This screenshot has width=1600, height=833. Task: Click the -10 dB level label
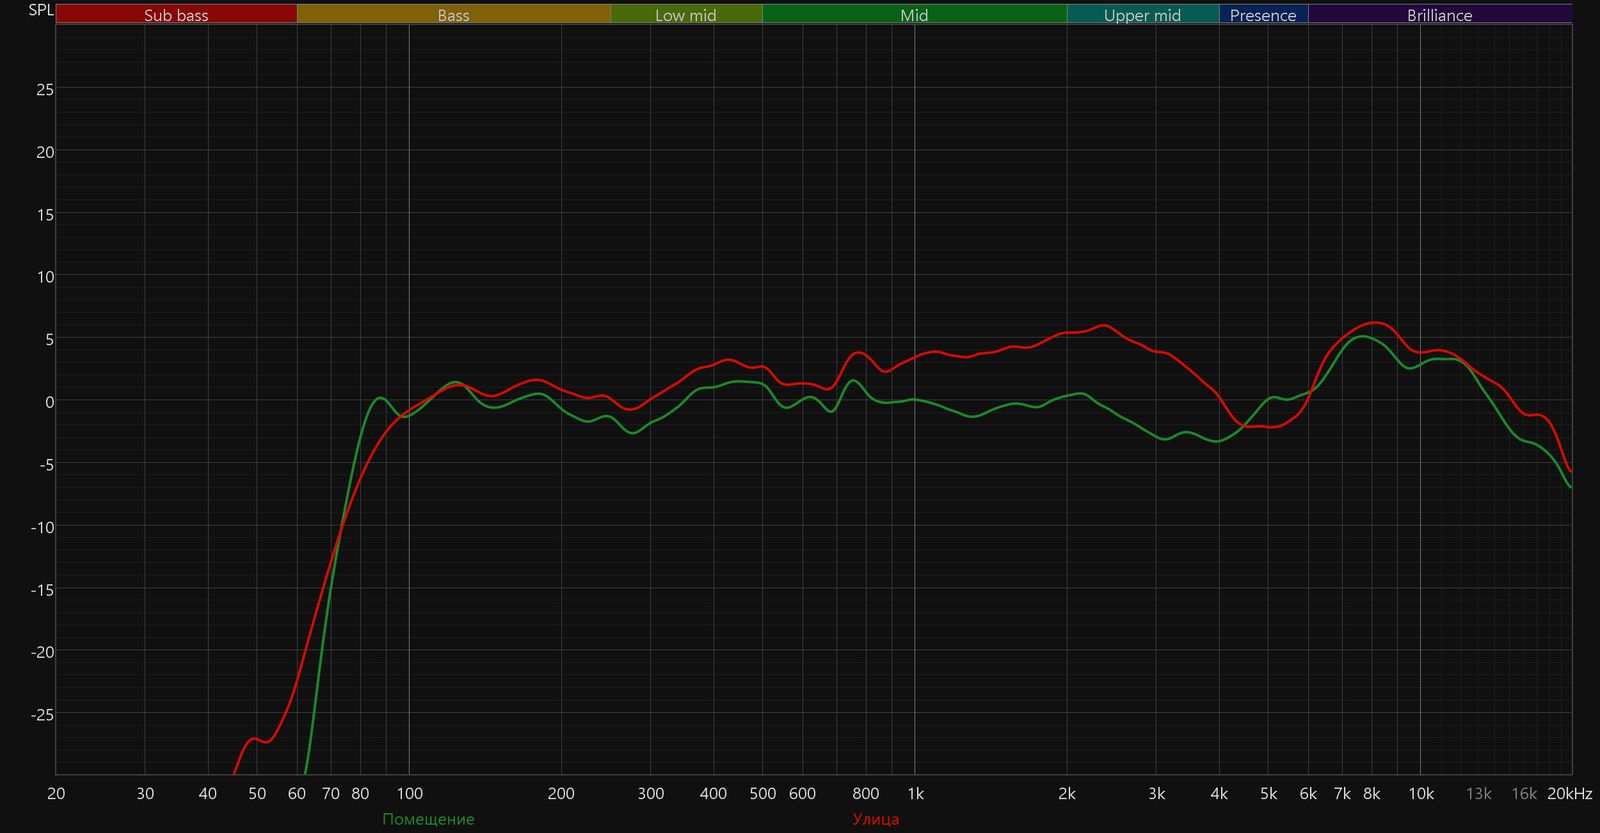tap(42, 527)
